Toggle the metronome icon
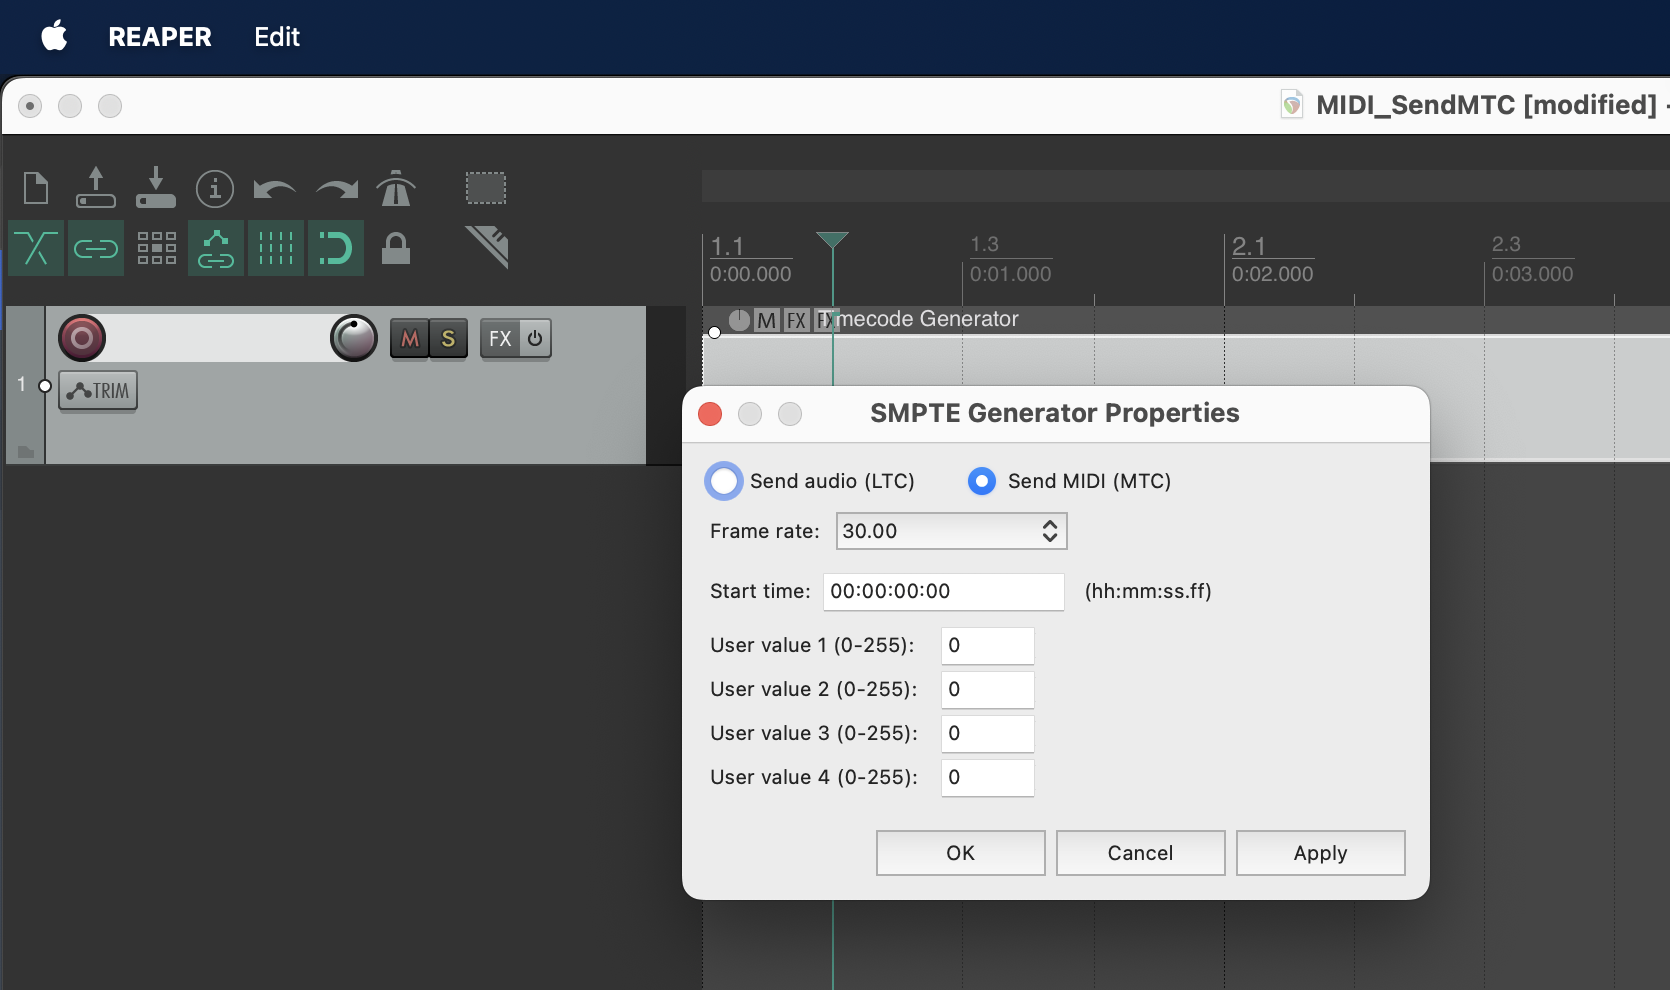The height and width of the screenshot is (990, 1670). tap(396, 188)
